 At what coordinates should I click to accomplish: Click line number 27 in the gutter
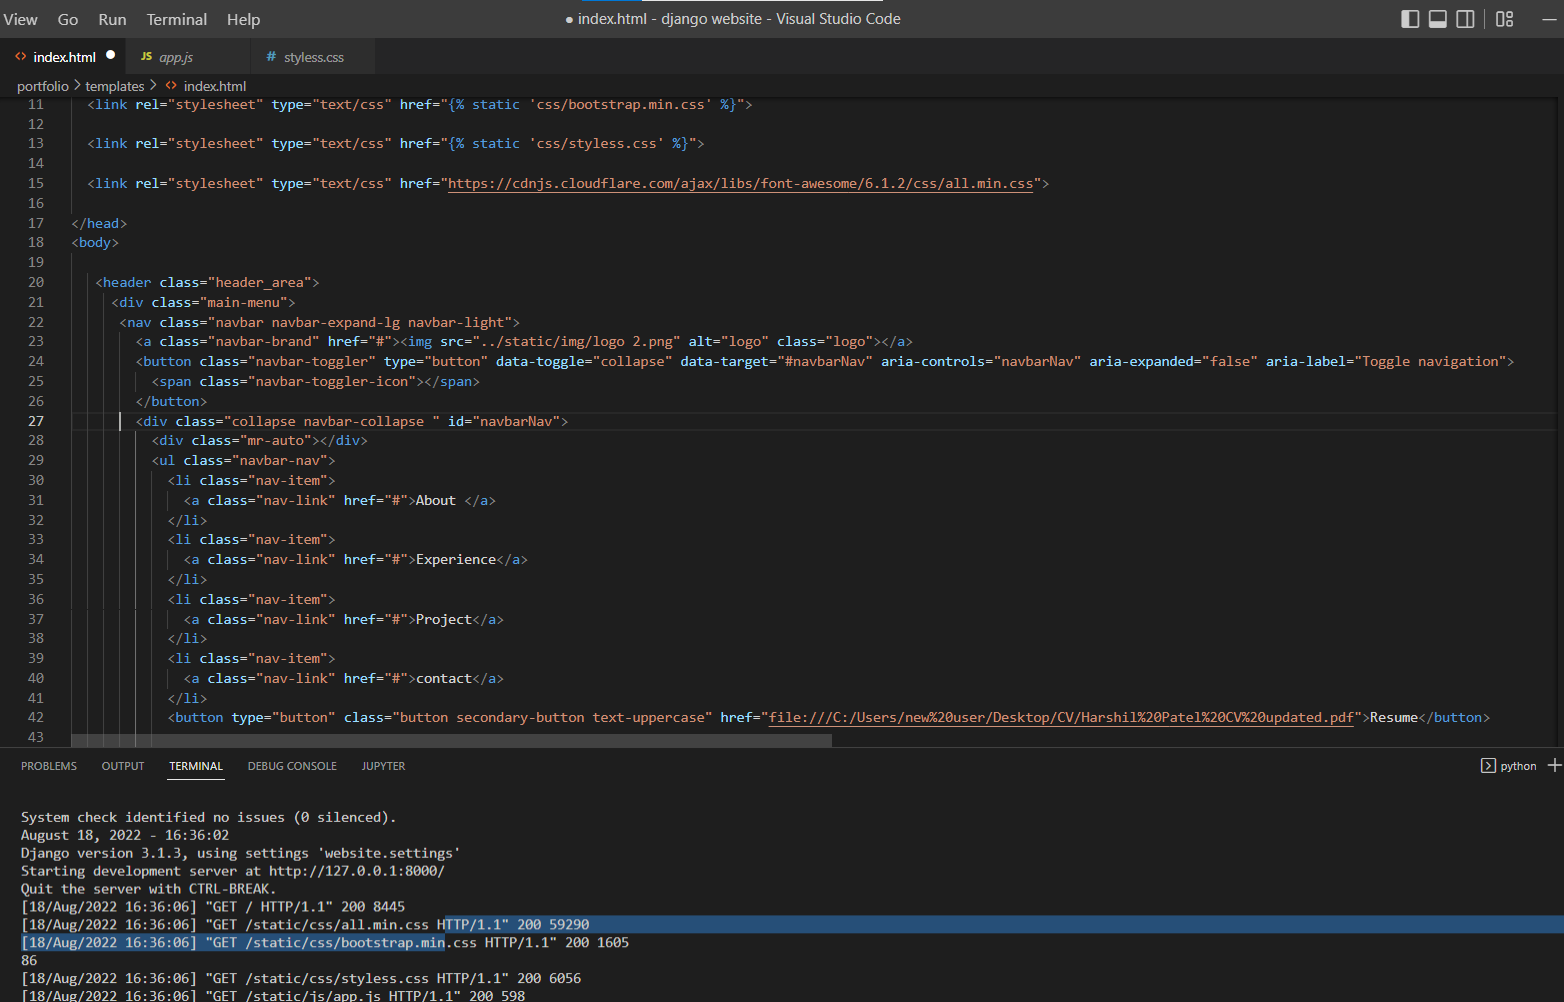[36, 421]
